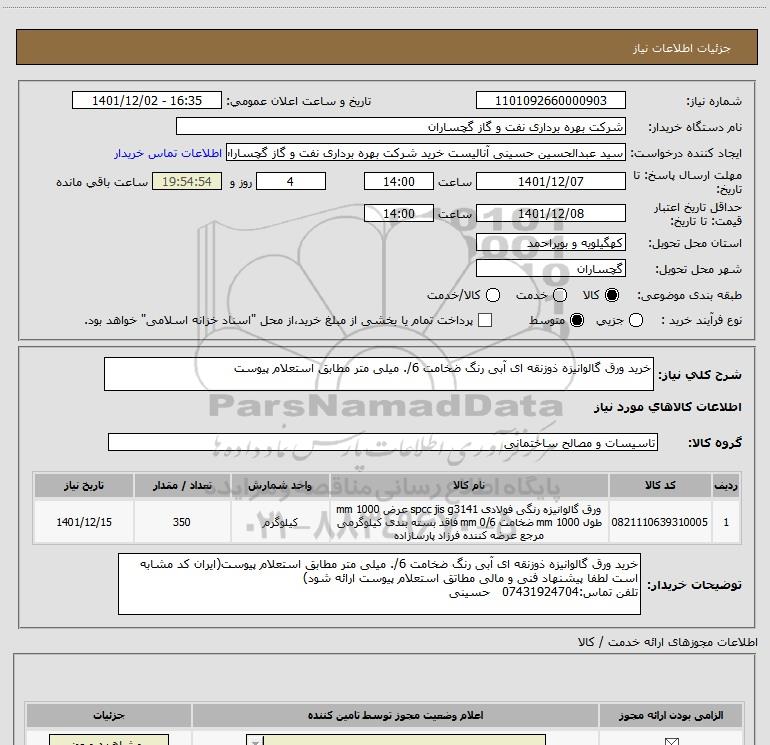Click the کد کالا column header
Screen dimensions: 770x745
pos(660,486)
